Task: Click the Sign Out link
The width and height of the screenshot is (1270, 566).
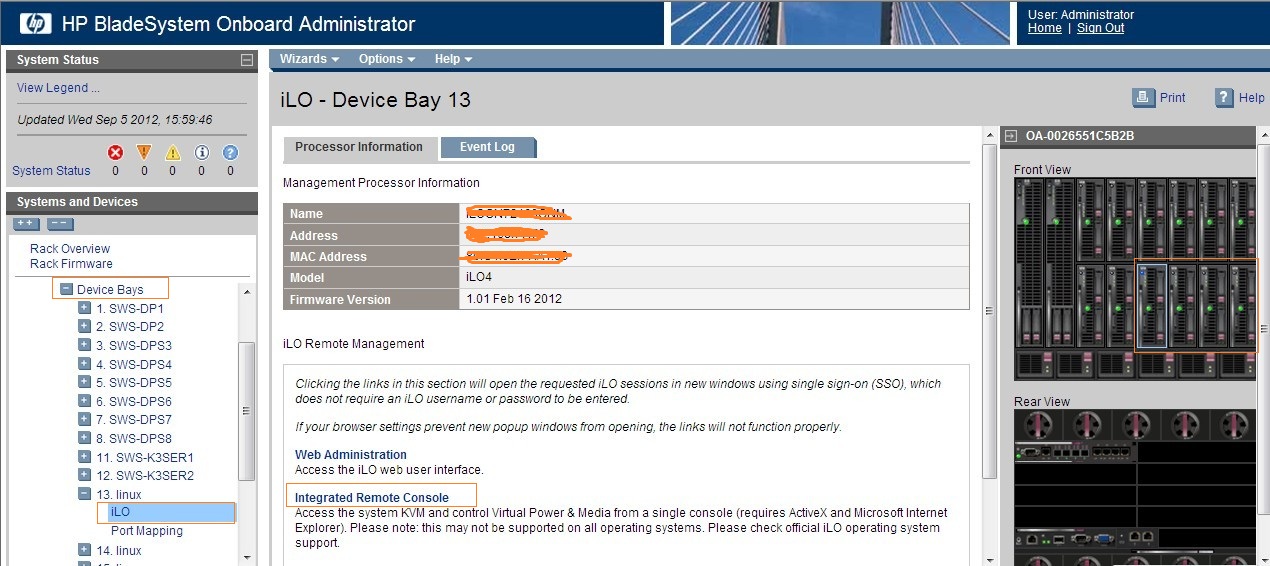Action: pos(1100,28)
